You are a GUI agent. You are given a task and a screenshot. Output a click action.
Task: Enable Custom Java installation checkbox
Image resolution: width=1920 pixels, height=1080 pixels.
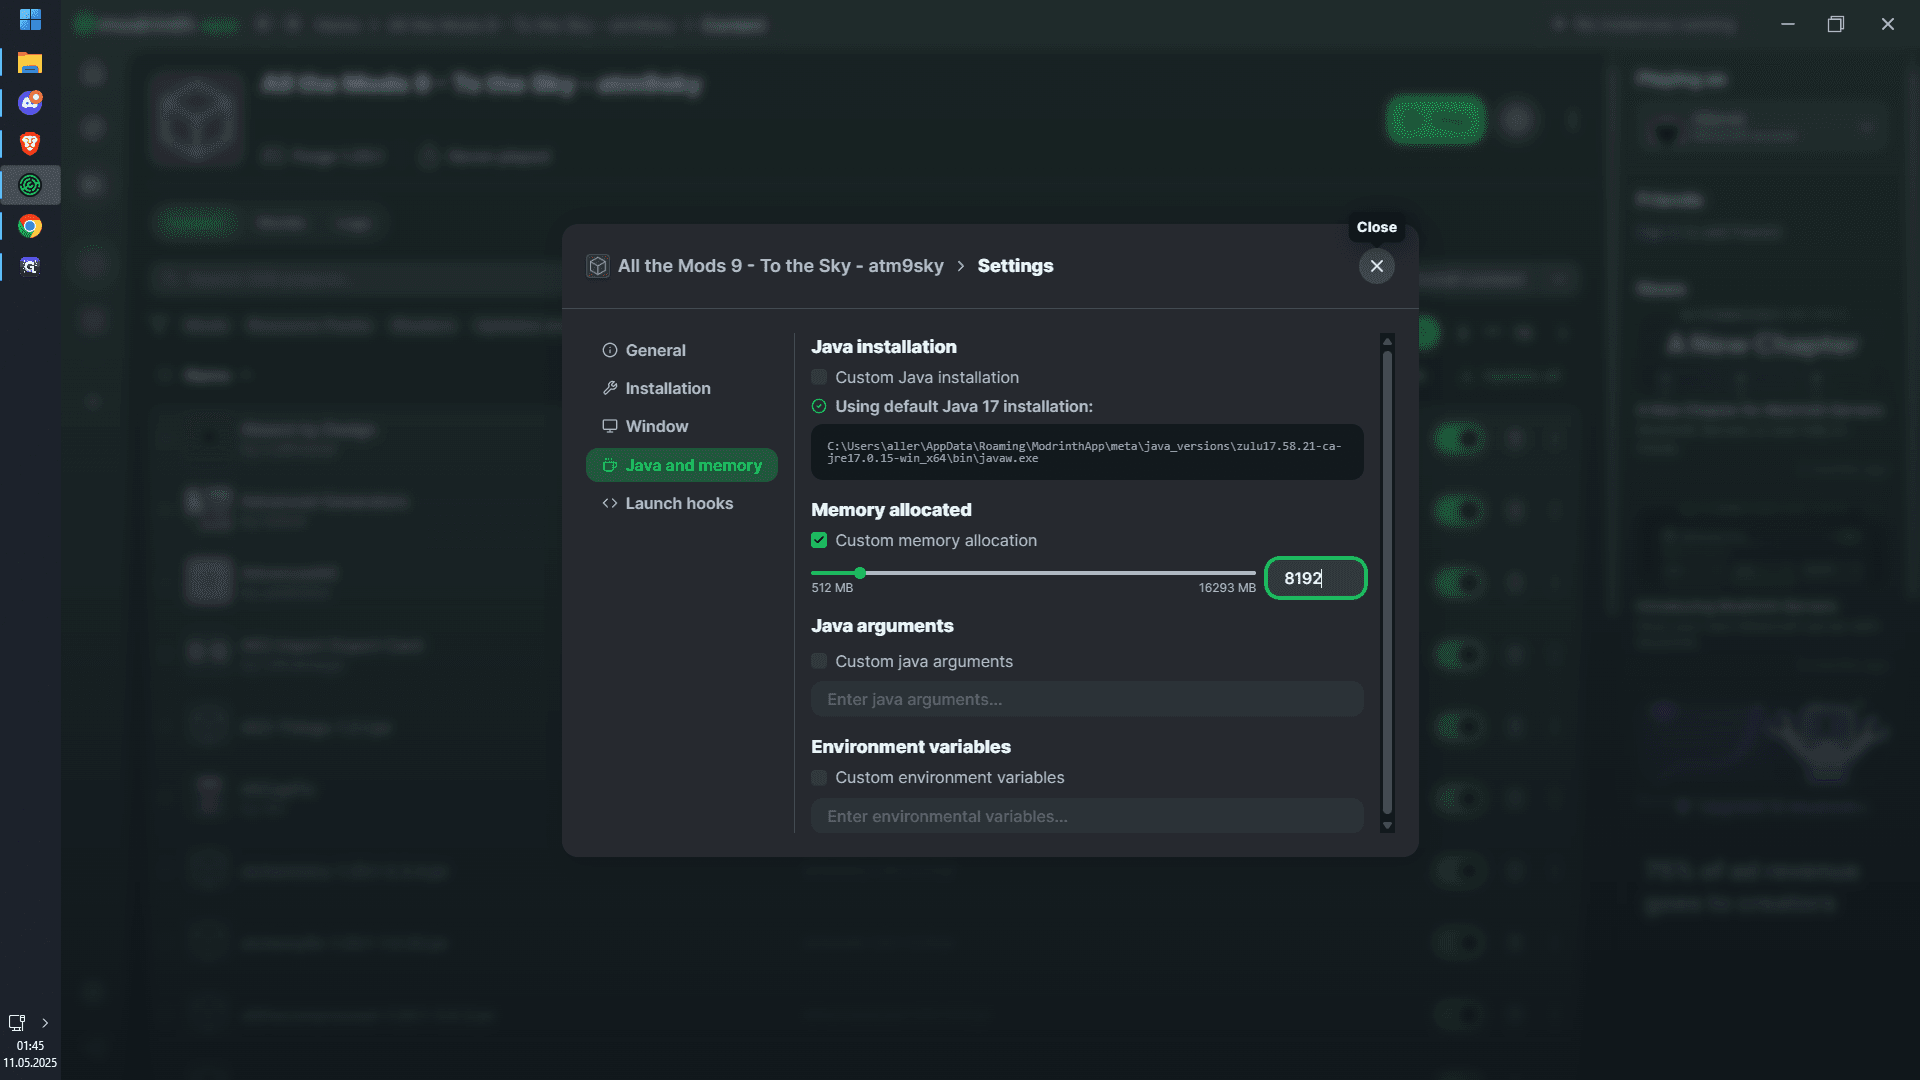click(x=819, y=377)
